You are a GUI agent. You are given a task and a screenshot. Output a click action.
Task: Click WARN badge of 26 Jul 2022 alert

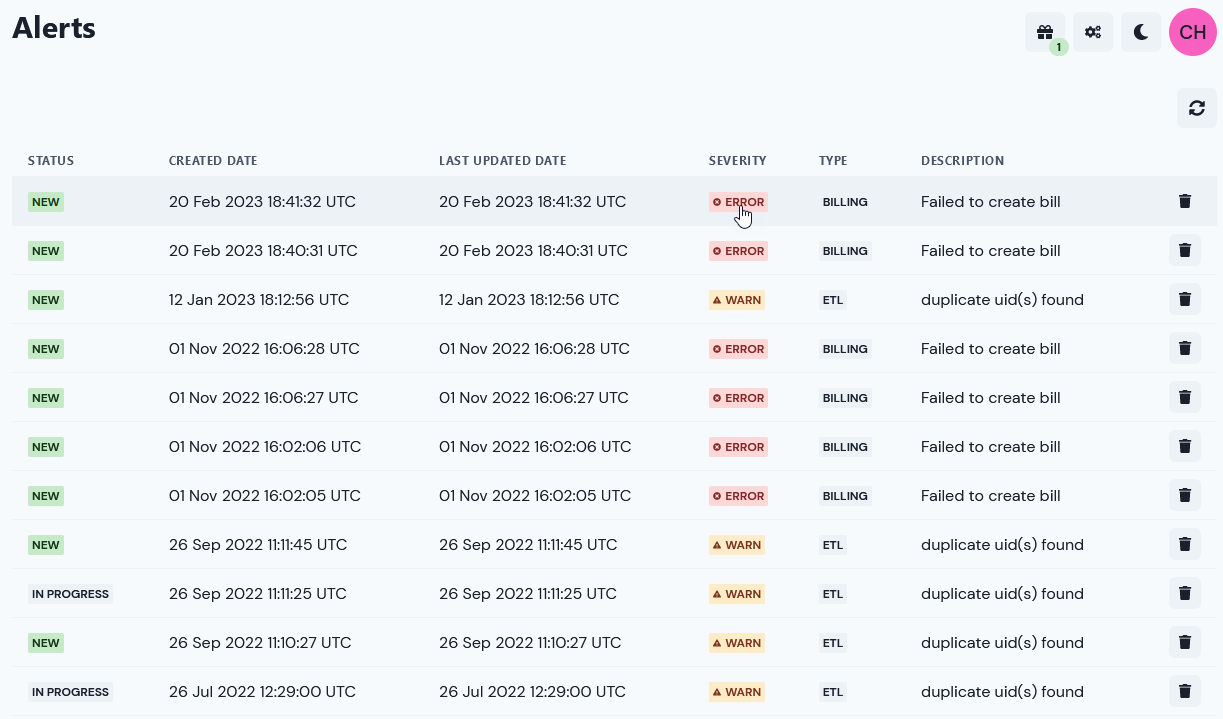[737, 692]
